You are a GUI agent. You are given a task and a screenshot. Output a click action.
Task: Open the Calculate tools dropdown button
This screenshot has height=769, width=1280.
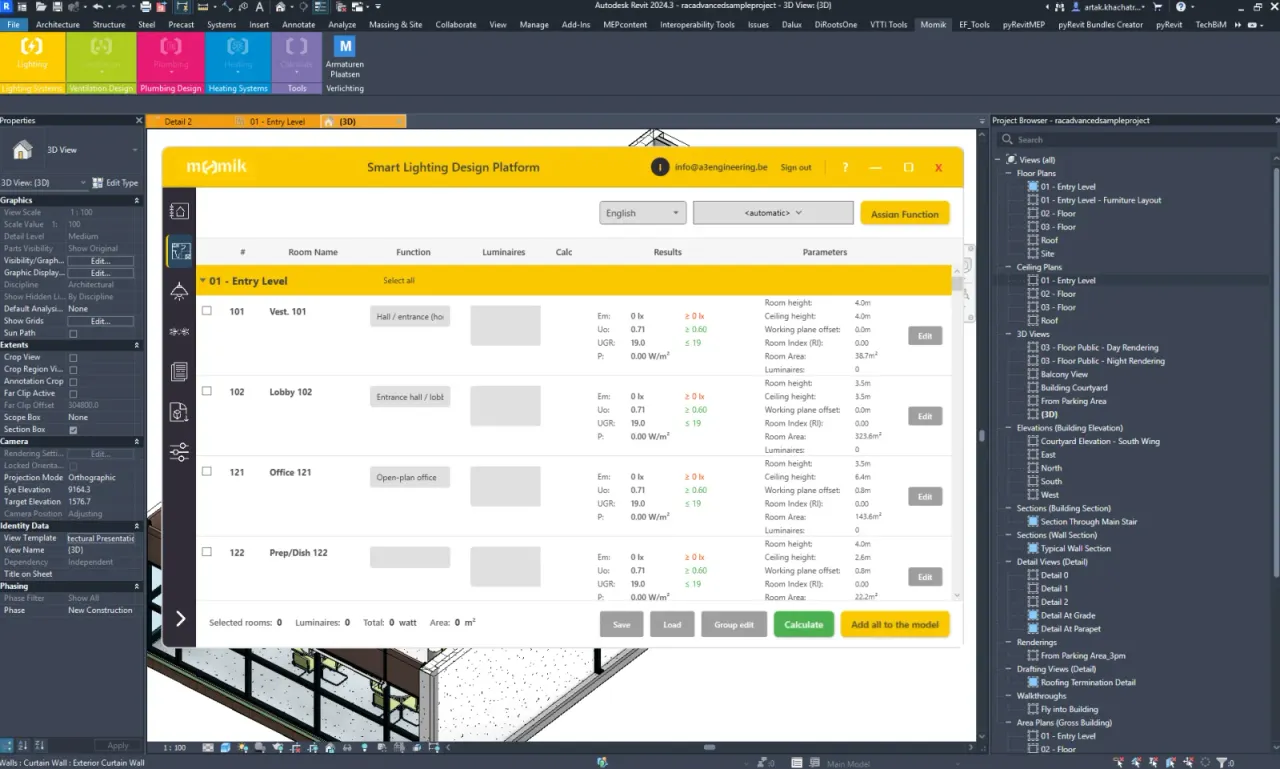(x=297, y=56)
